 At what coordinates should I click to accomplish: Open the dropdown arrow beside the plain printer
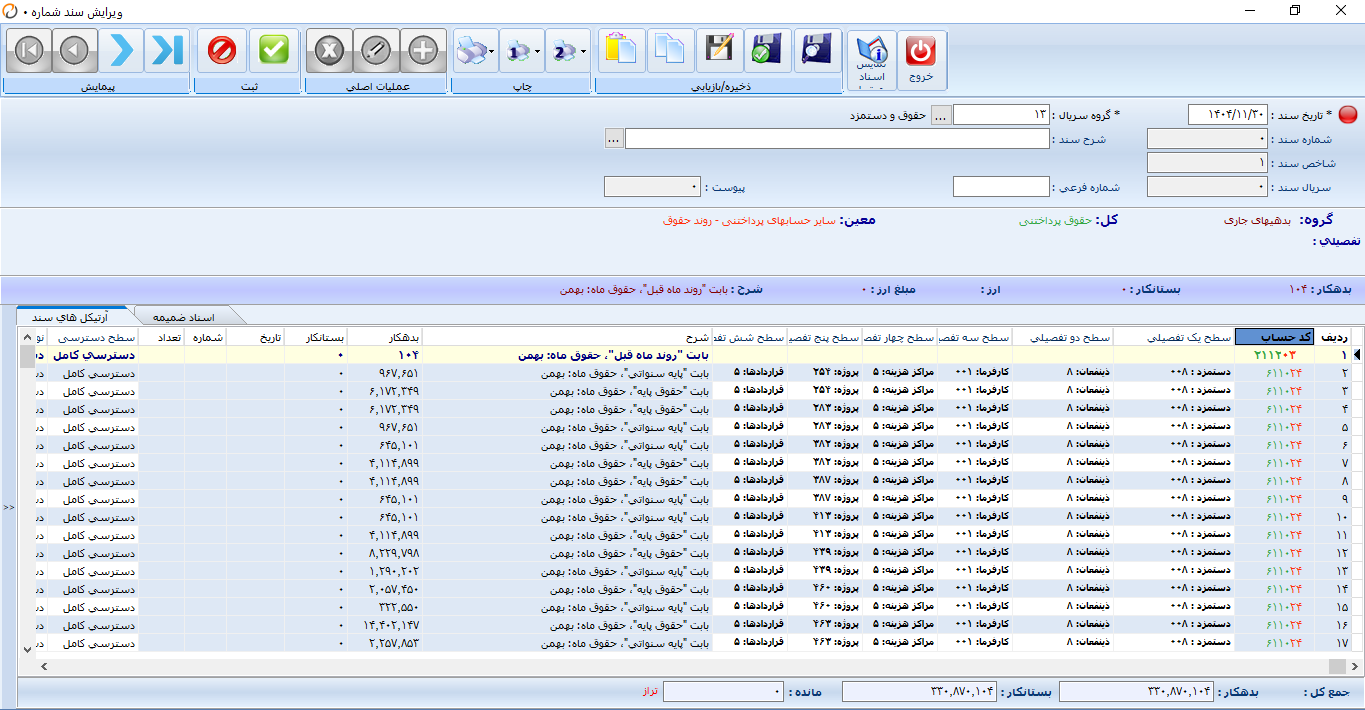point(492,51)
